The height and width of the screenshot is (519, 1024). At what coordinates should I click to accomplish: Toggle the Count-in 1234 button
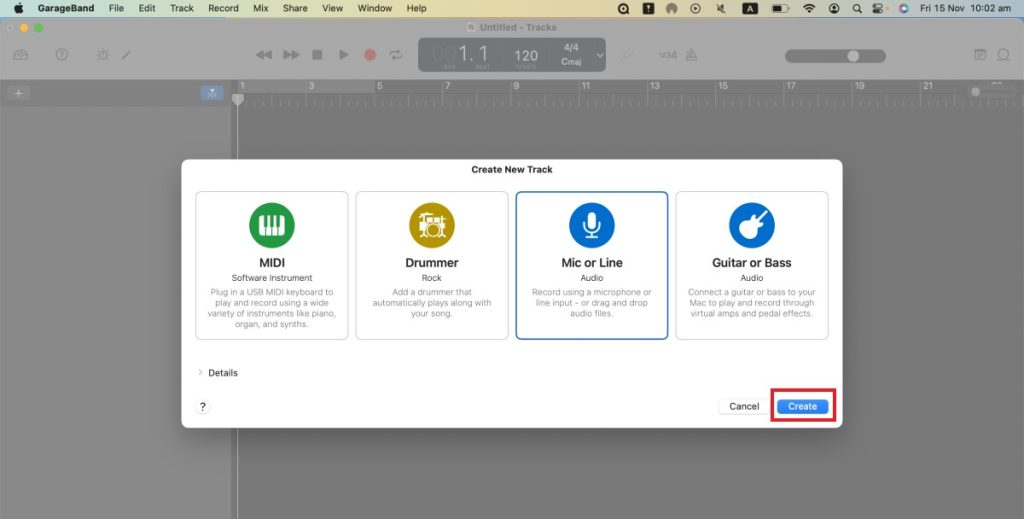click(667, 55)
